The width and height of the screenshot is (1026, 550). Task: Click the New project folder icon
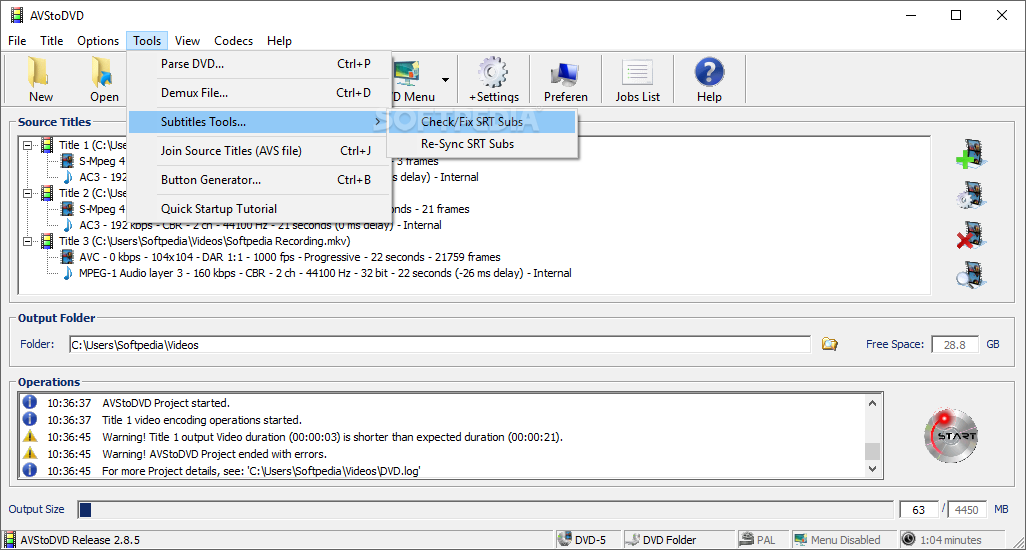pyautogui.click(x=39, y=72)
